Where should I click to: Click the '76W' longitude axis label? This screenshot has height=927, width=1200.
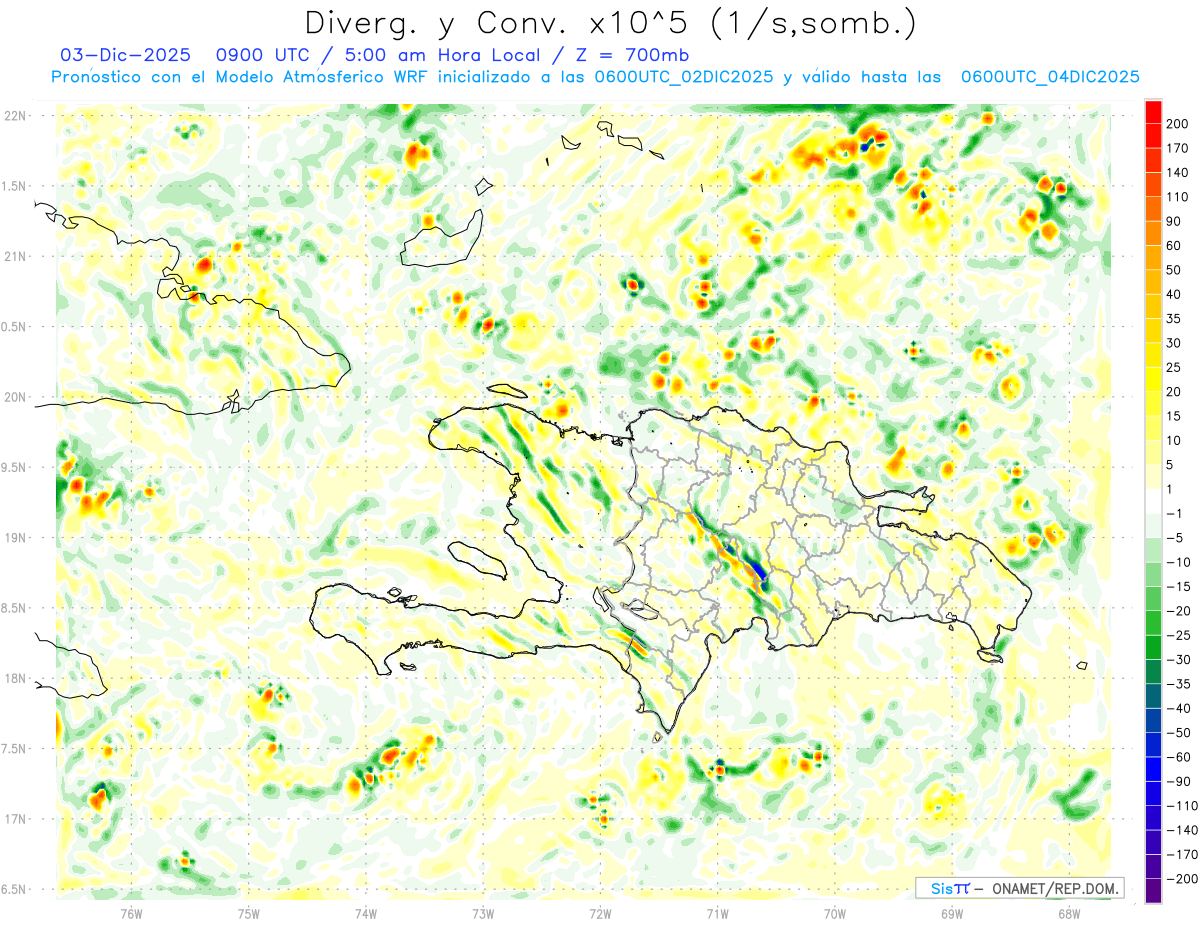pos(131,913)
